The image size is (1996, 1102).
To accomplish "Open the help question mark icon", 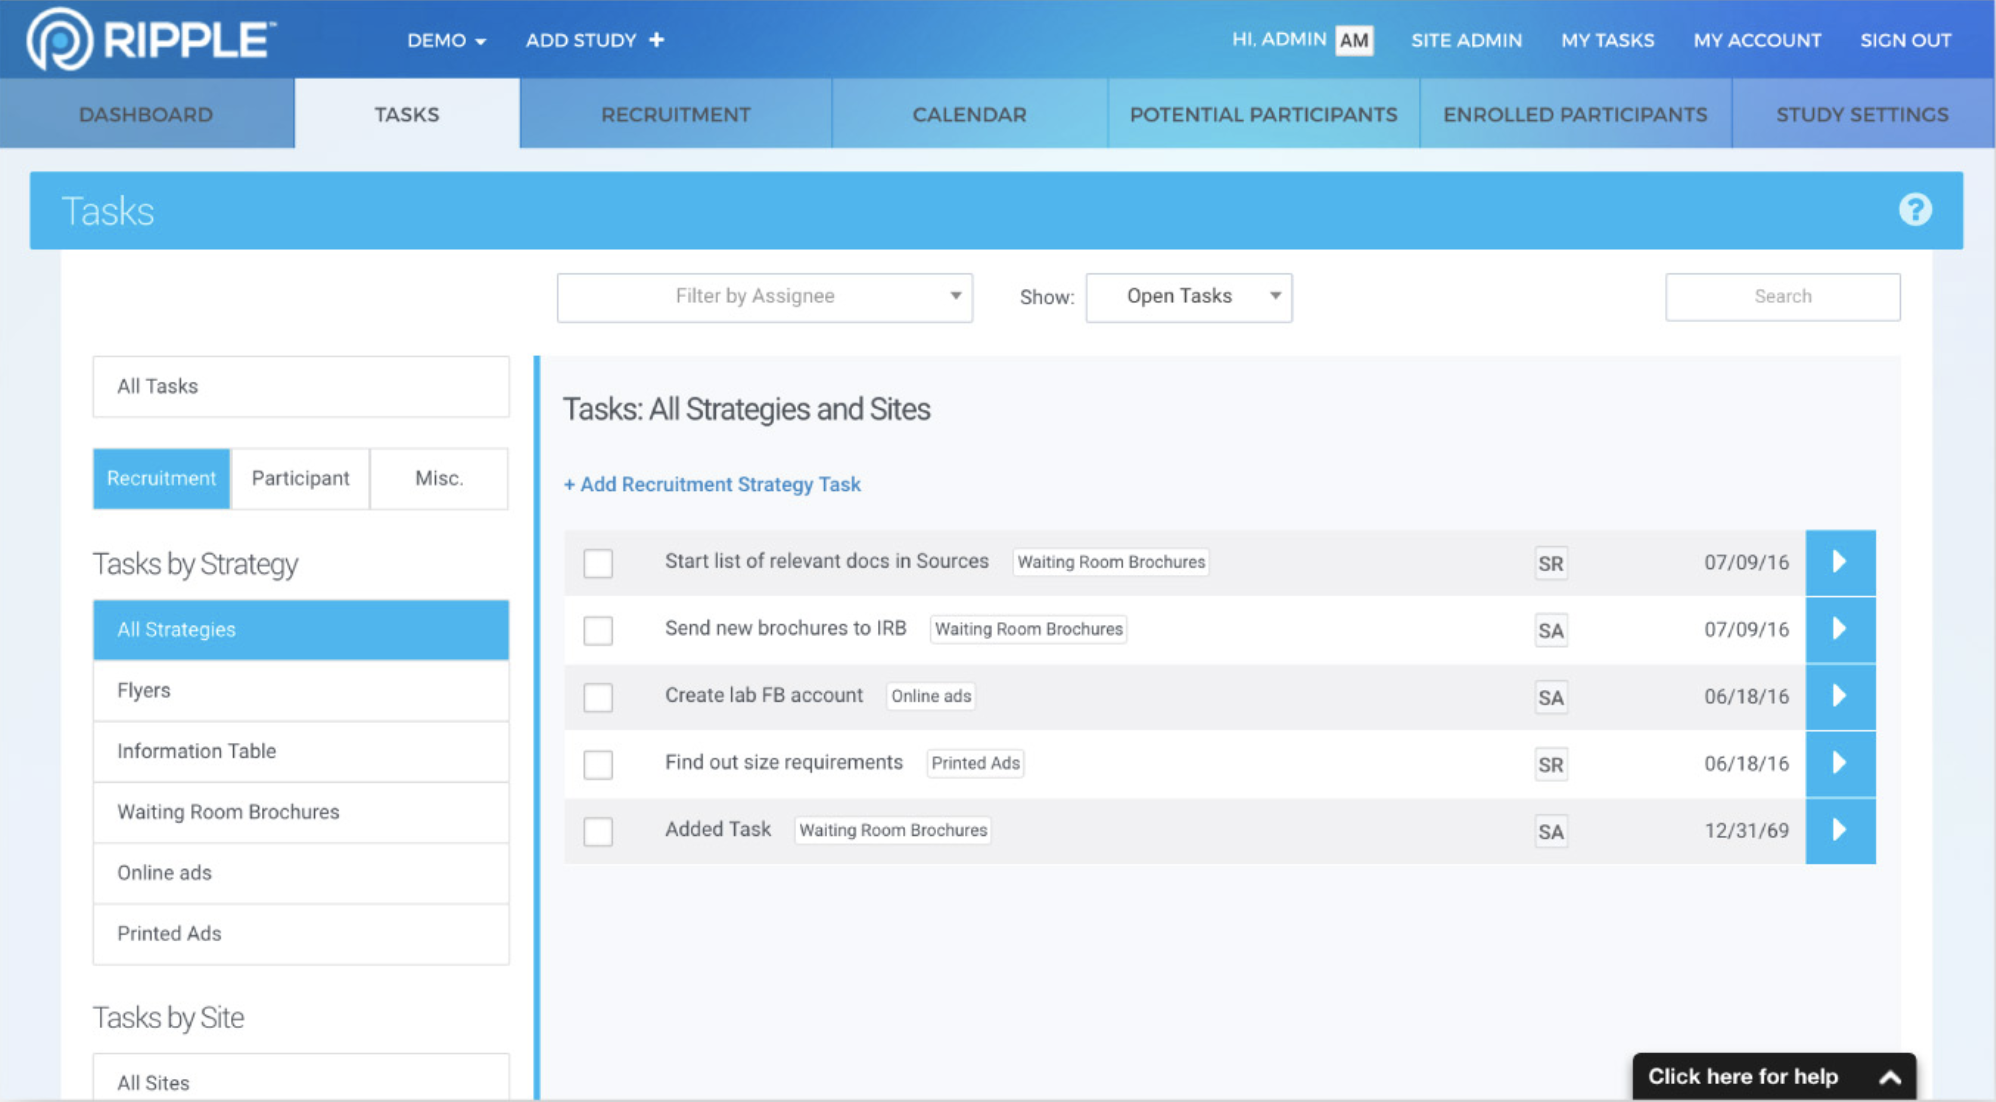I will (x=1914, y=210).
